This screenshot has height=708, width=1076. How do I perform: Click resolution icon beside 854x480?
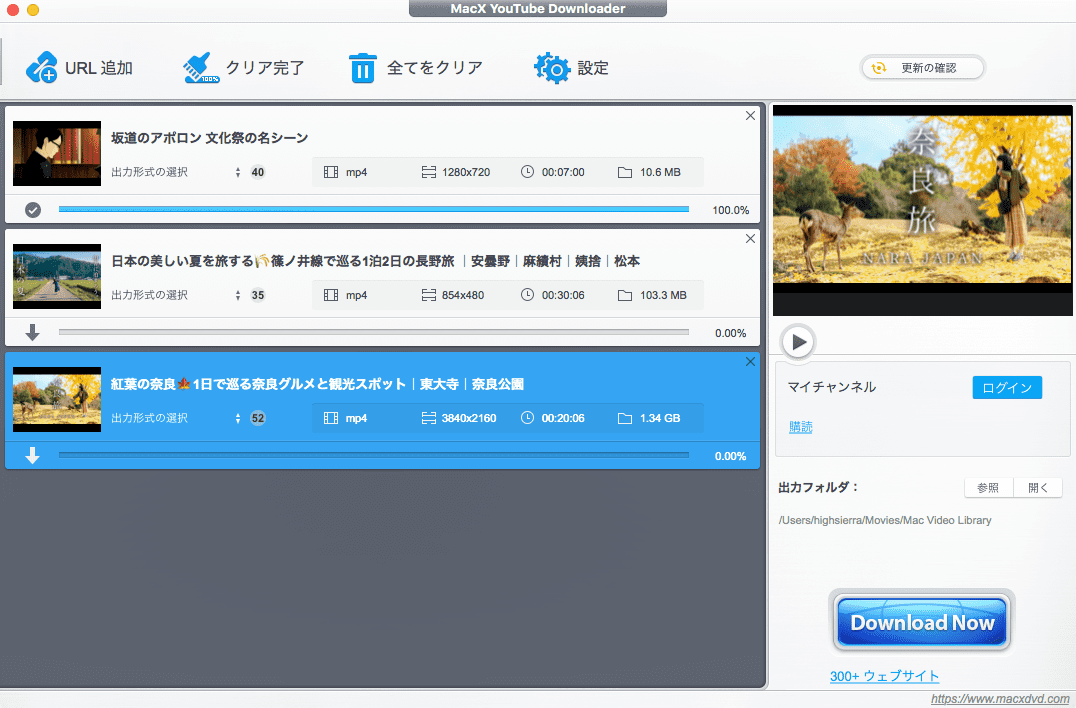[429, 295]
